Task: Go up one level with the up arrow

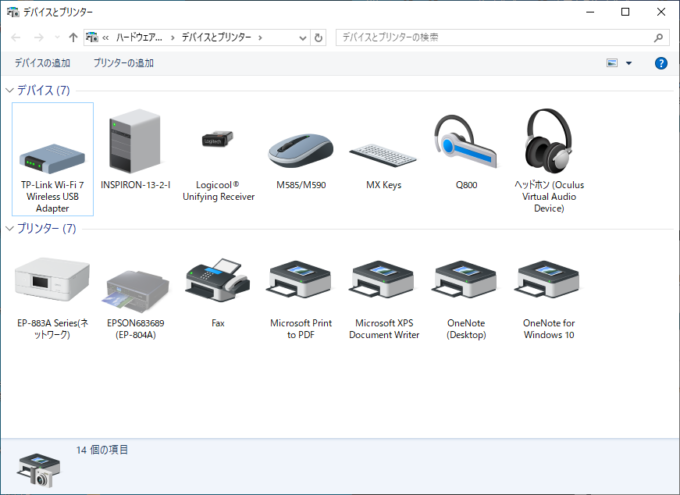Action: 73,38
